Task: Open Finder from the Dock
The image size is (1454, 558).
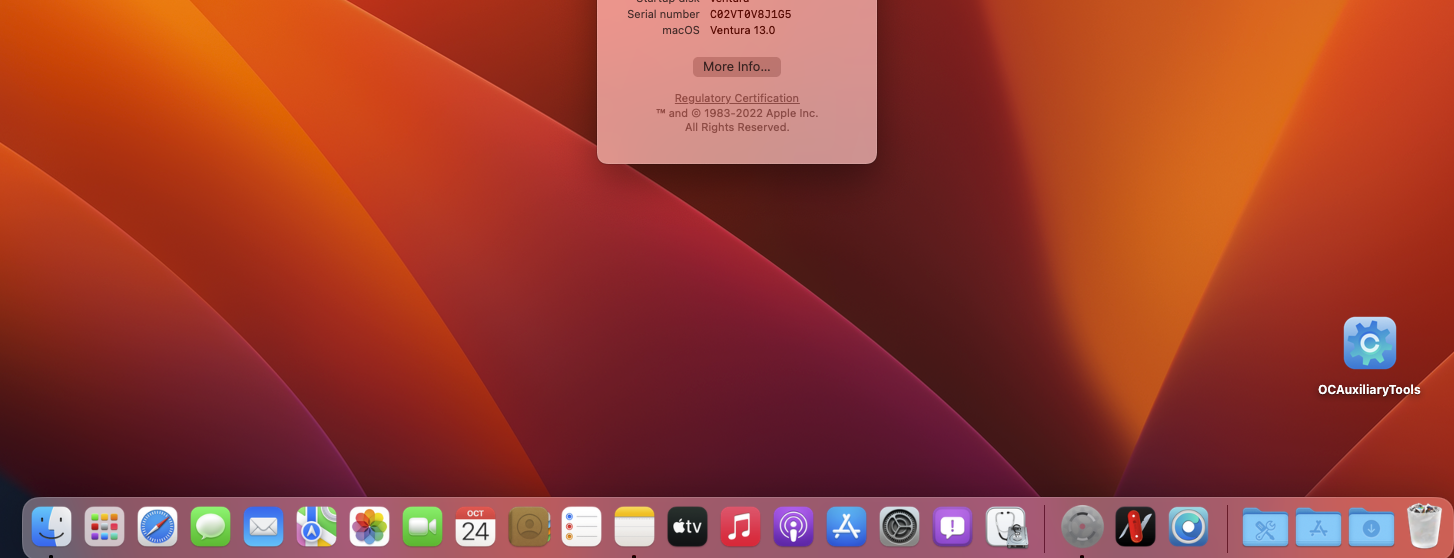Action: click(x=51, y=526)
